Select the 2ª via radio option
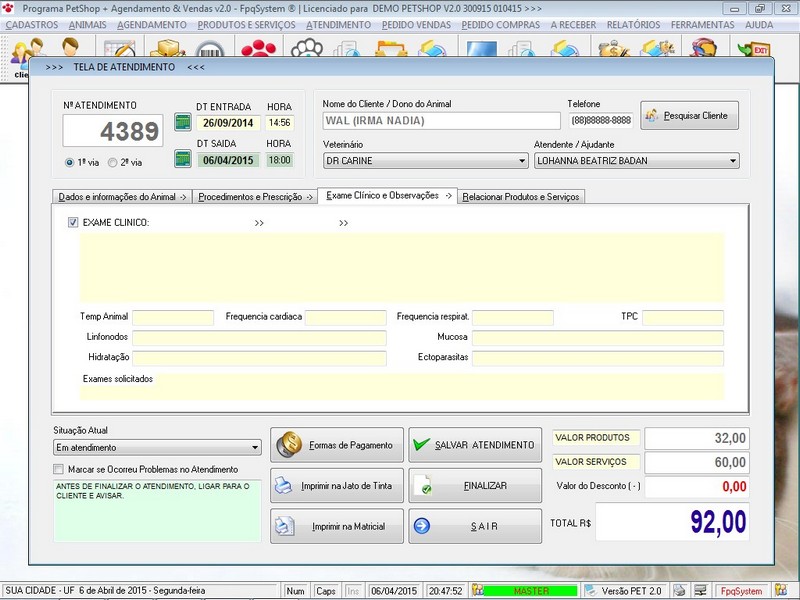Screen dimensions: 800x600 [113, 162]
